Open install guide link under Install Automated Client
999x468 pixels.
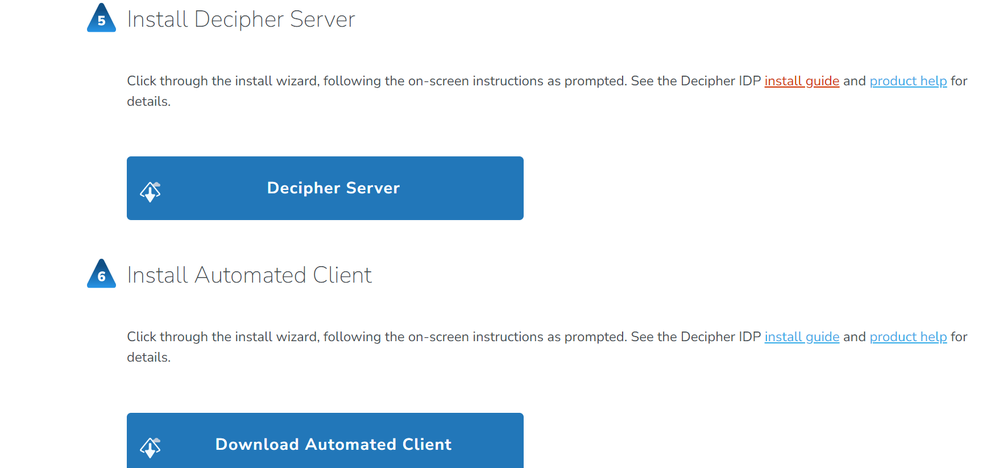[801, 337]
